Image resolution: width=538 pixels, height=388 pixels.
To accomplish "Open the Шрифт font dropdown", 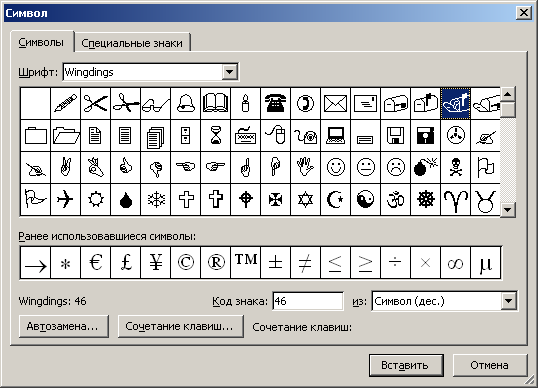I will tap(230, 72).
